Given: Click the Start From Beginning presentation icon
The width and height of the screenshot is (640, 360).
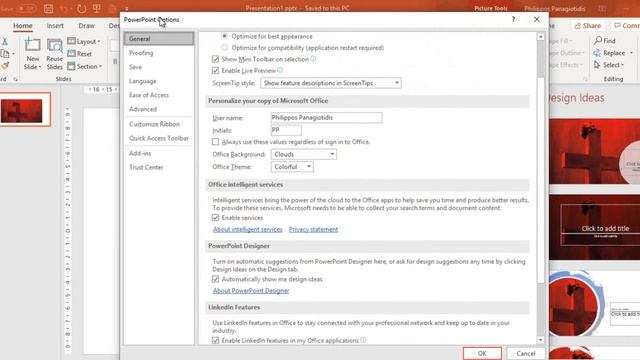Looking at the screenshot, I should coord(97,8).
